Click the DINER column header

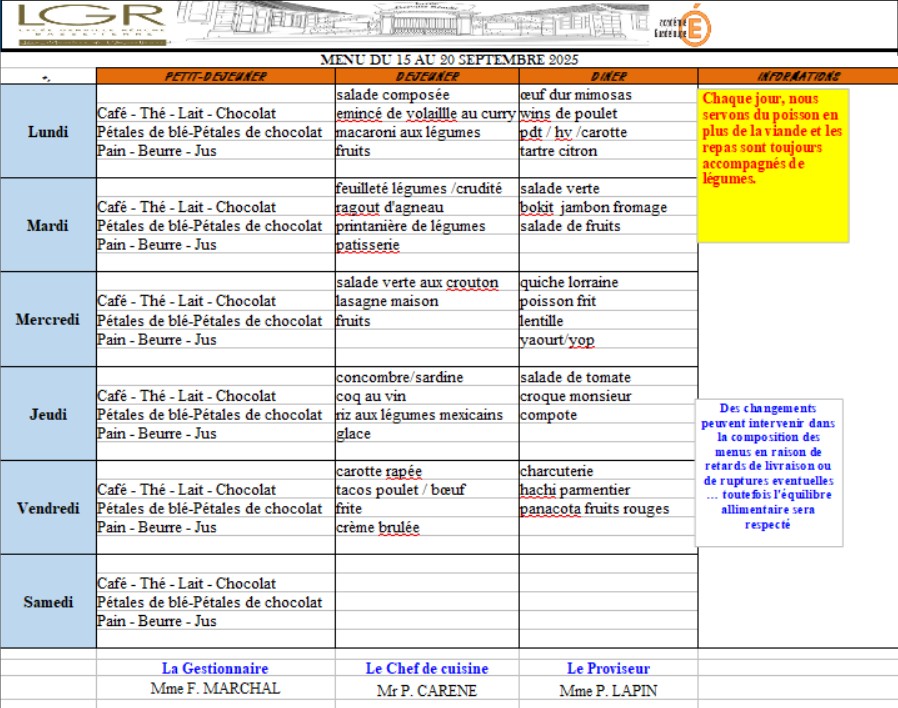(x=608, y=76)
